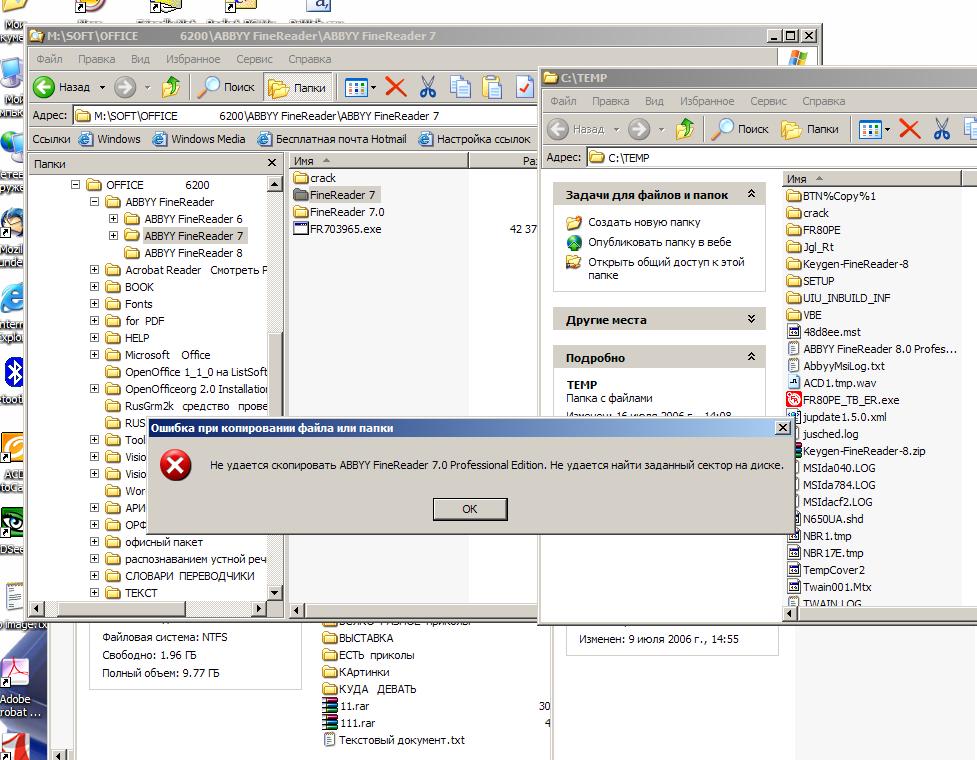Click 'Создать новую папку' task link
Screen dimensions: 977x760
pos(644,222)
